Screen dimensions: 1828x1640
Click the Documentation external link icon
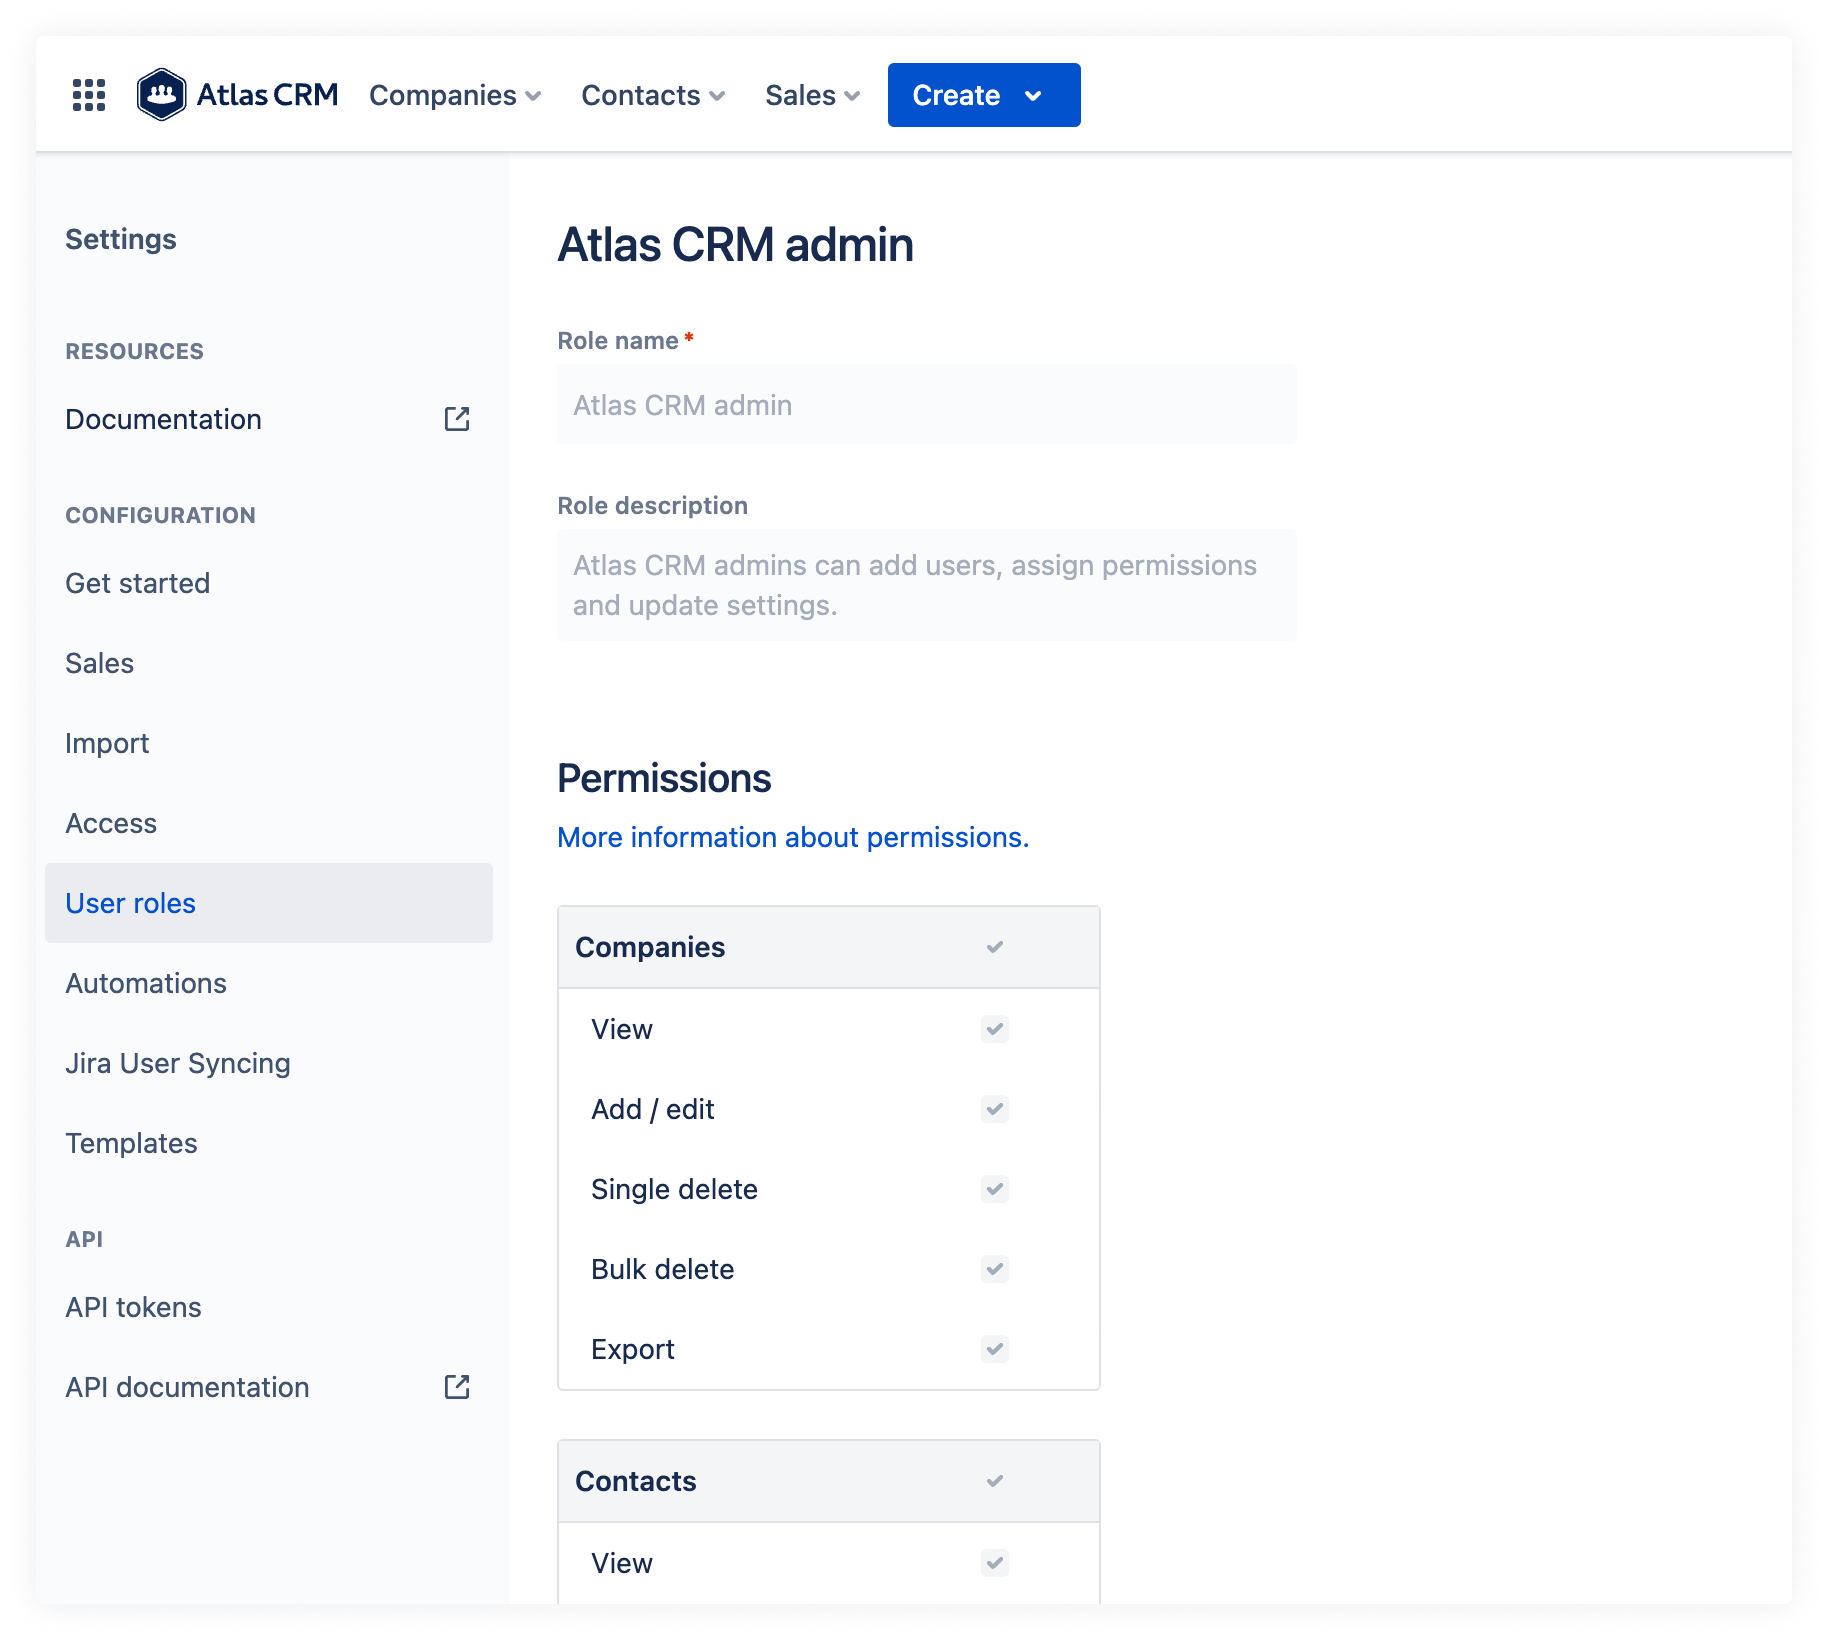[x=457, y=419]
